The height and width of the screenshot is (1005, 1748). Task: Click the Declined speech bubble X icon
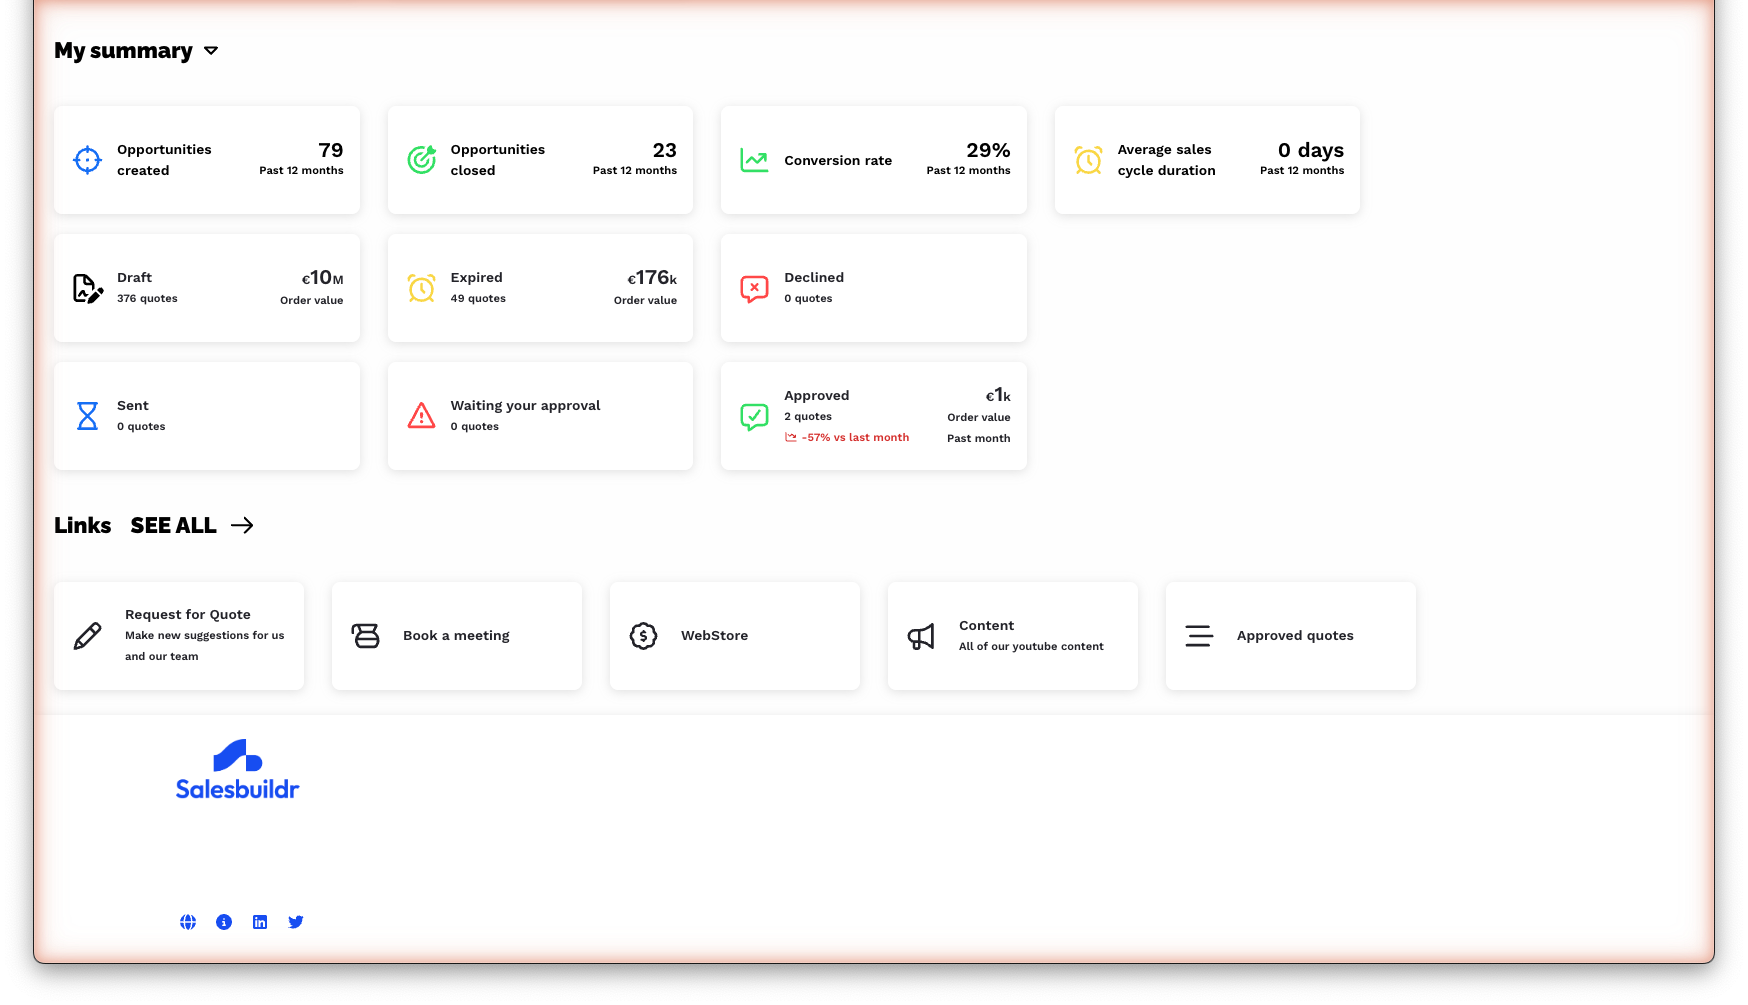pyautogui.click(x=754, y=289)
